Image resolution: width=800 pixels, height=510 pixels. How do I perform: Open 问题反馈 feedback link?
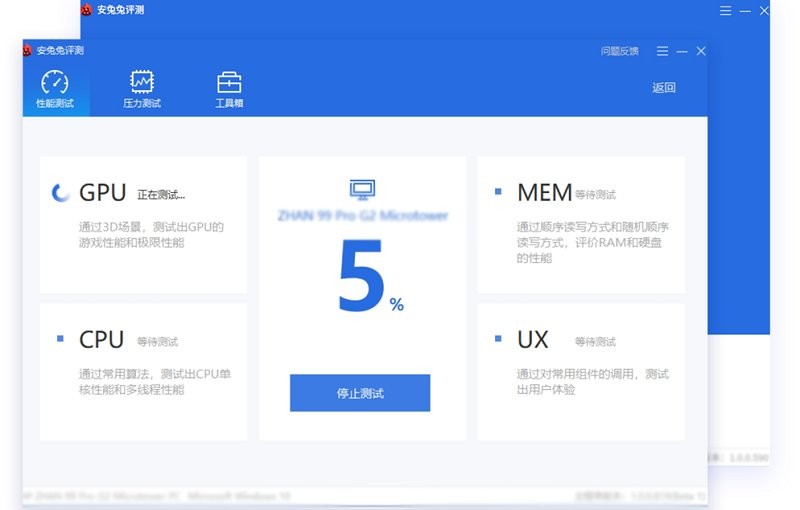[x=619, y=51]
